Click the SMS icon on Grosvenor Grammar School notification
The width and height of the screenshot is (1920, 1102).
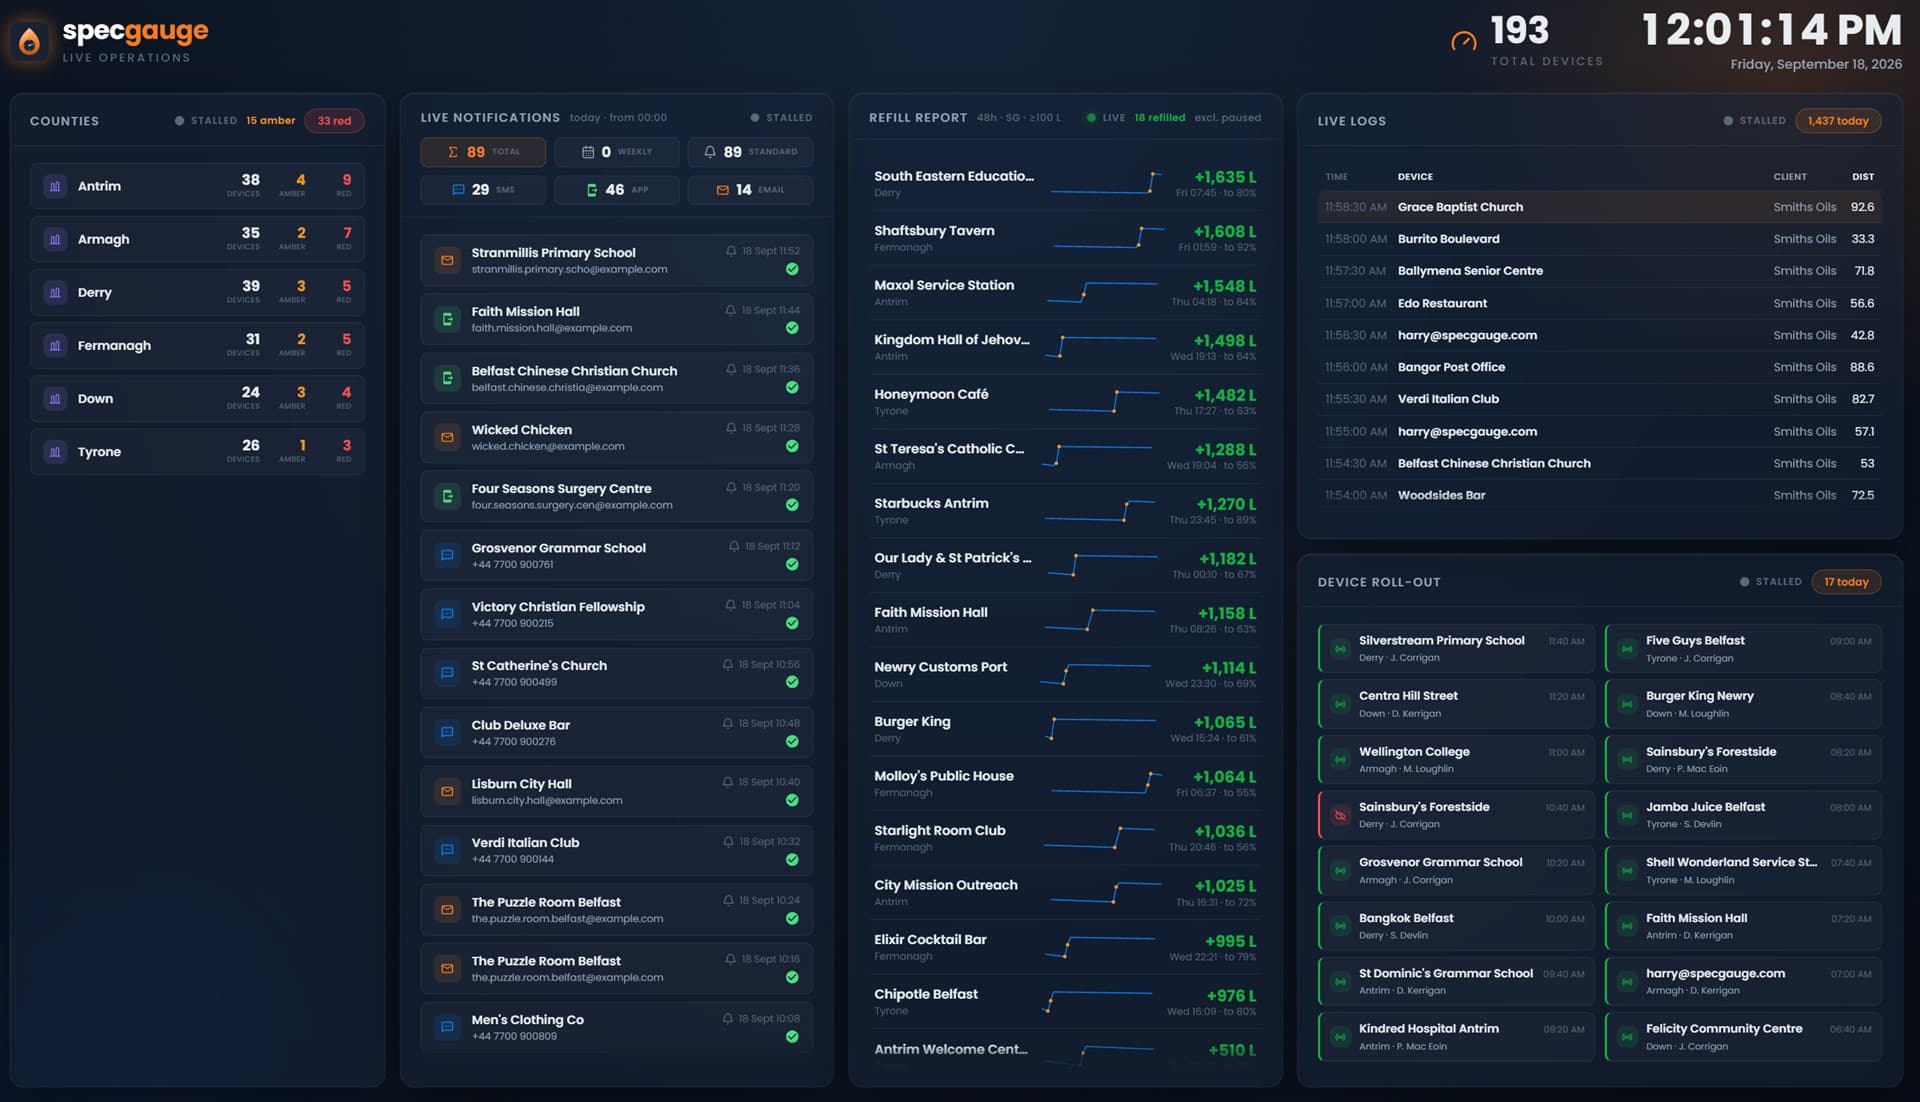pyautogui.click(x=447, y=555)
